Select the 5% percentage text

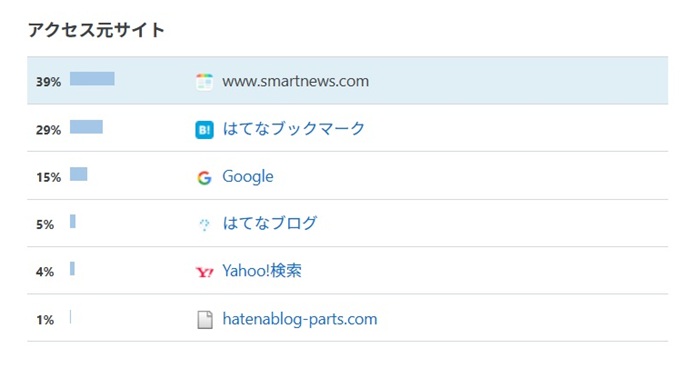45,224
